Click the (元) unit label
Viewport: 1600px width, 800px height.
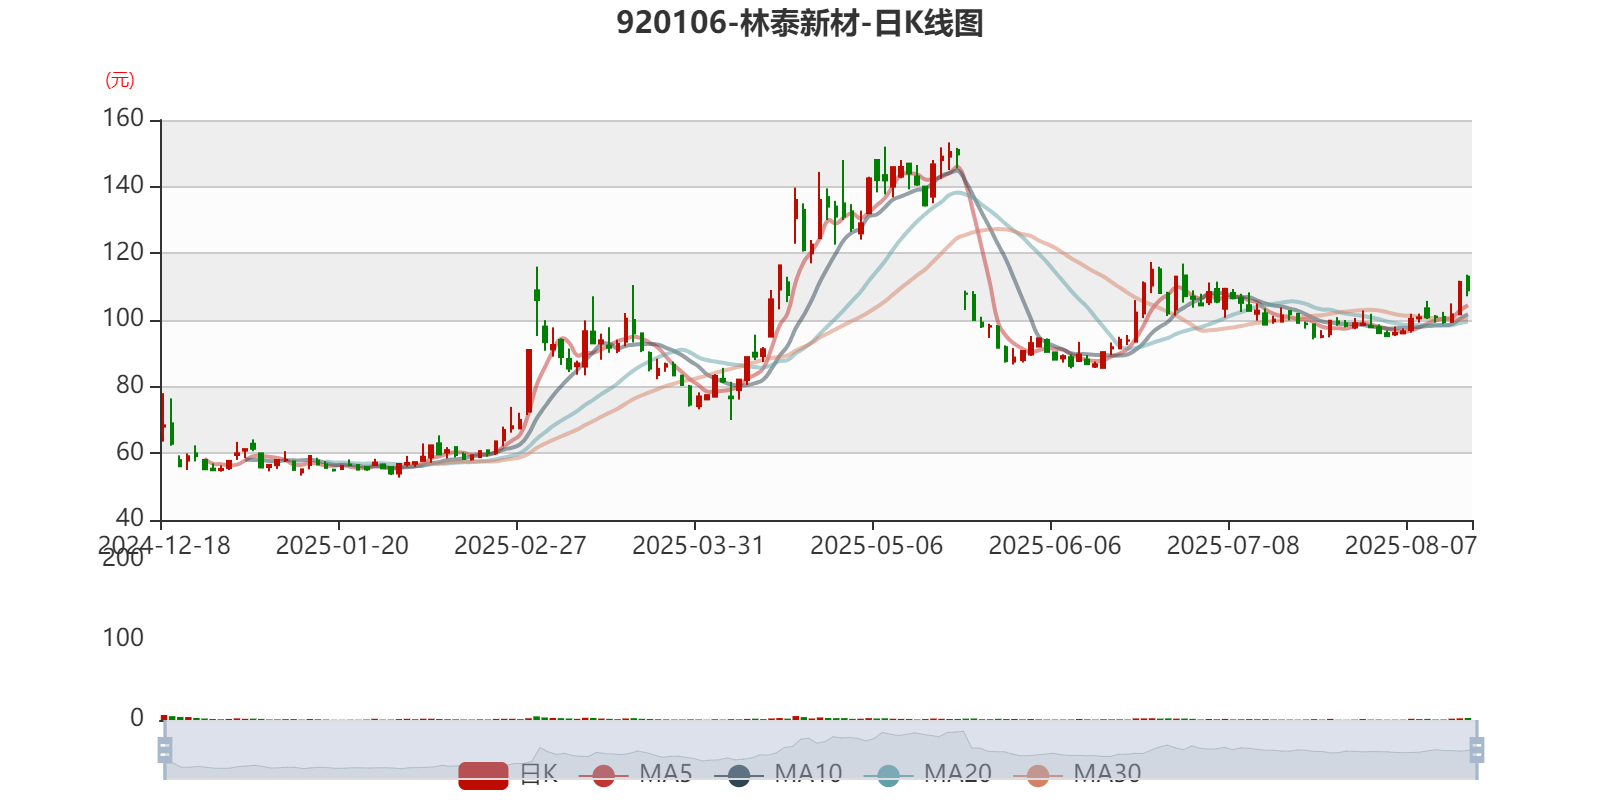point(120,80)
